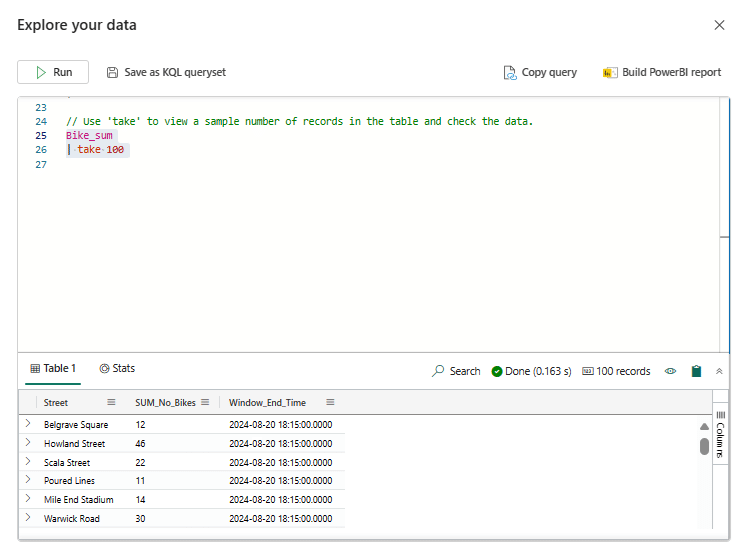Image resolution: width=733 pixels, height=545 pixels.
Task: Switch to the Table 1 tab
Action: tap(53, 368)
